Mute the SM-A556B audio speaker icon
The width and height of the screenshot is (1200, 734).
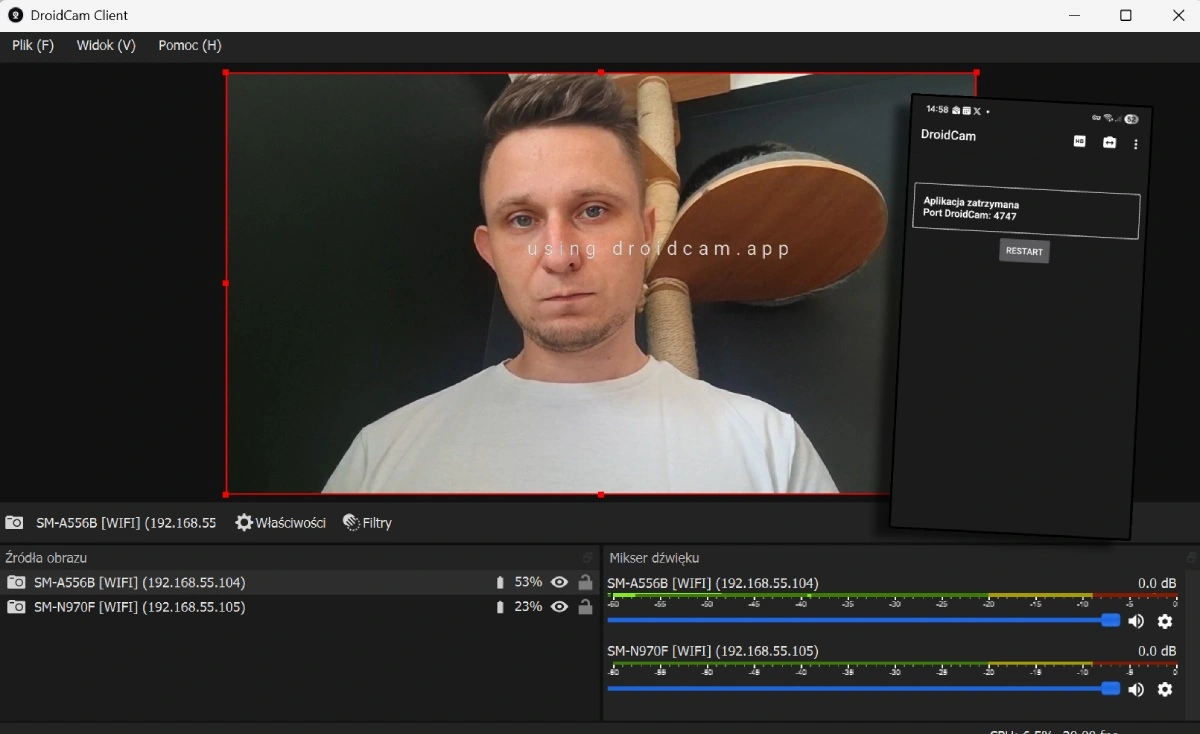pos(1136,621)
